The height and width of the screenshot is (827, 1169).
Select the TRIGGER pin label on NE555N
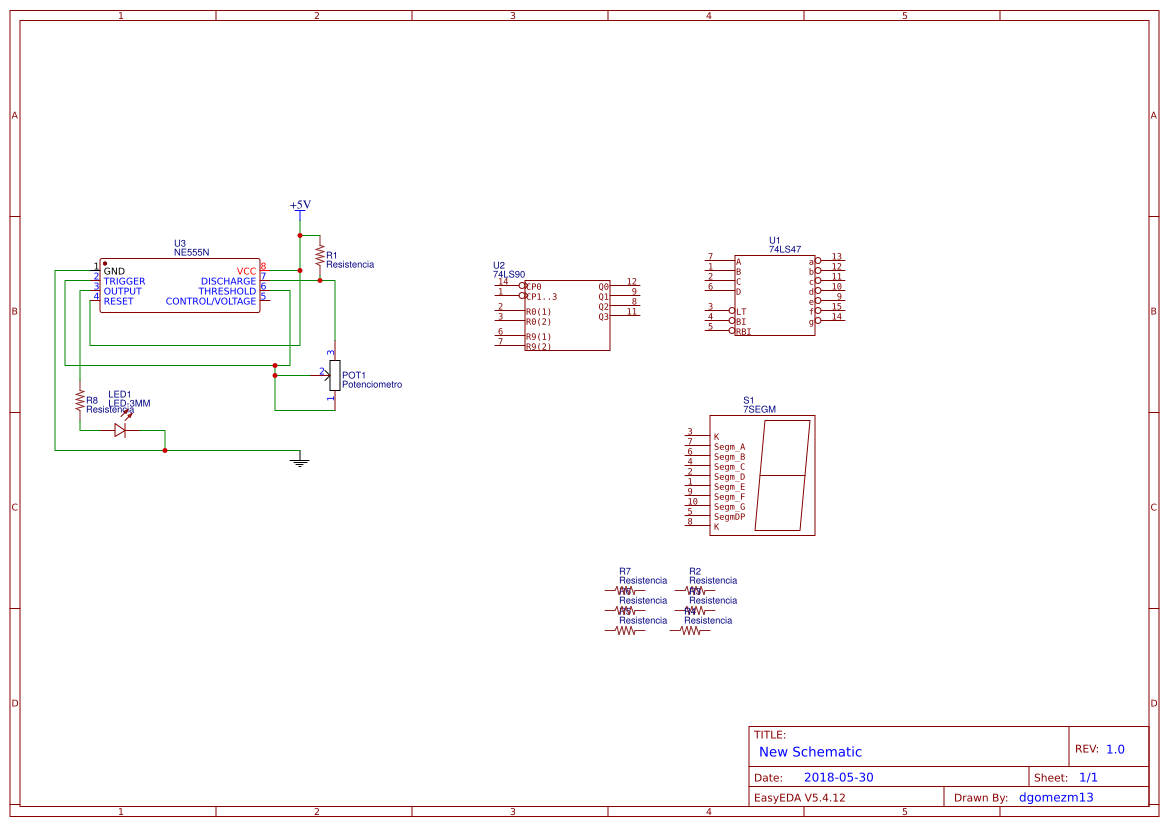click(125, 281)
